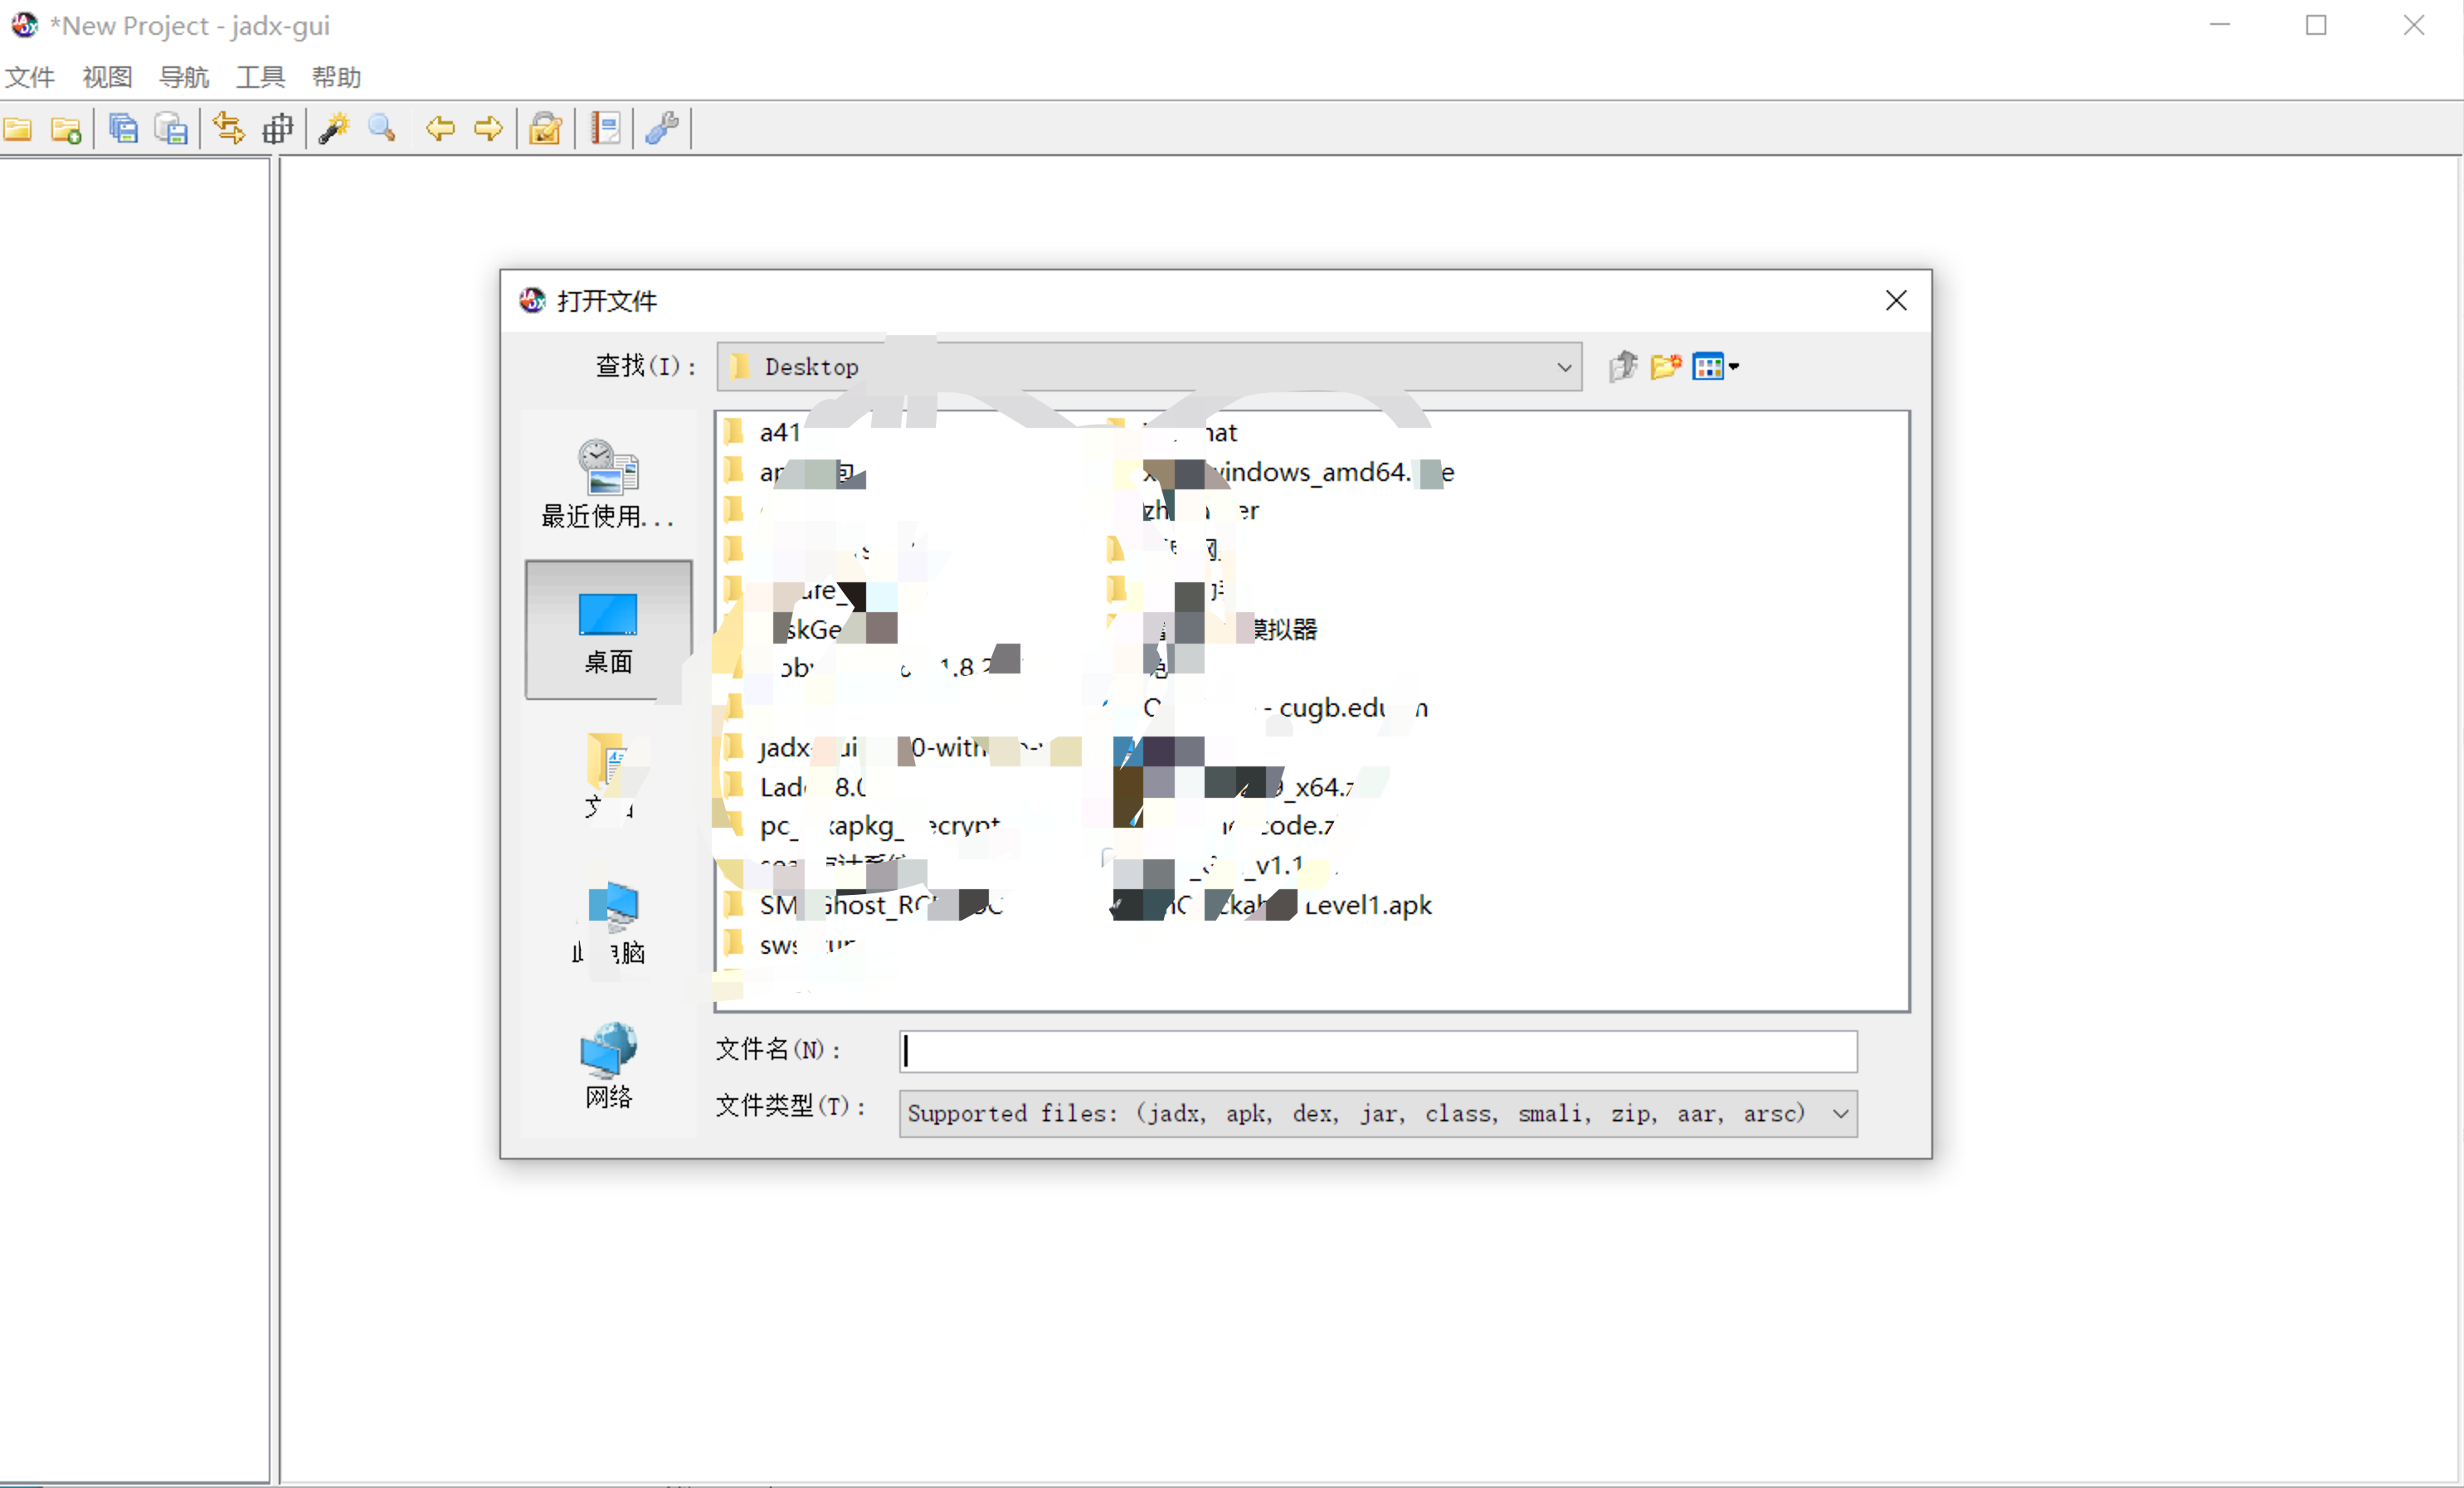Open the 视图 menu
The image size is (2464, 1488).
107,77
